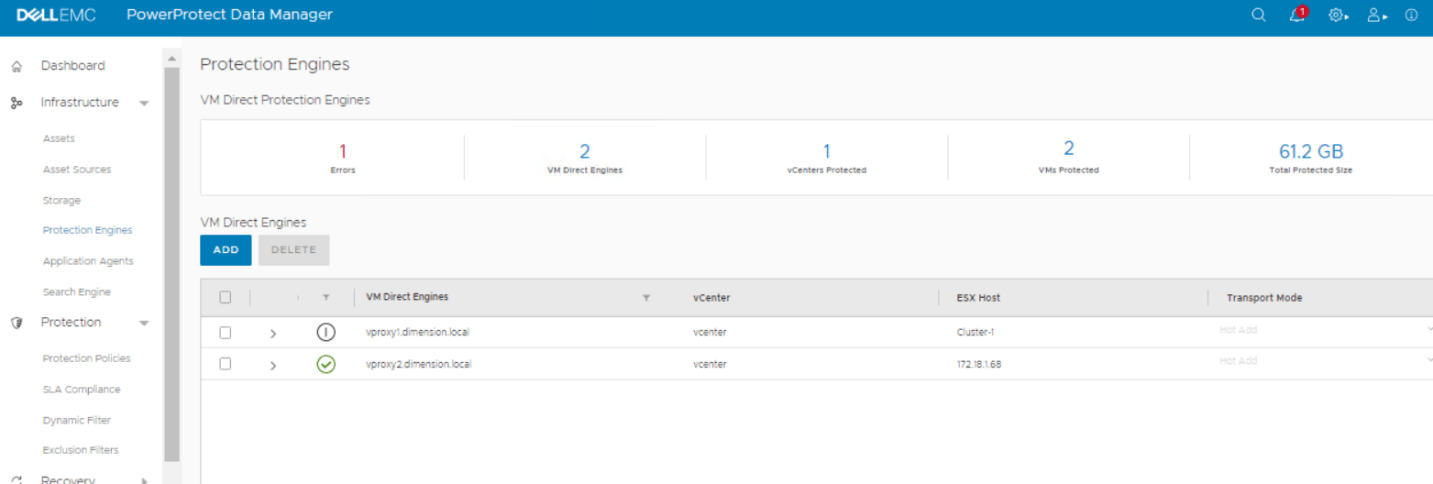Check the box for vproxy1.dimension.local
Viewport: 1433px width, 484px height.
[225, 332]
